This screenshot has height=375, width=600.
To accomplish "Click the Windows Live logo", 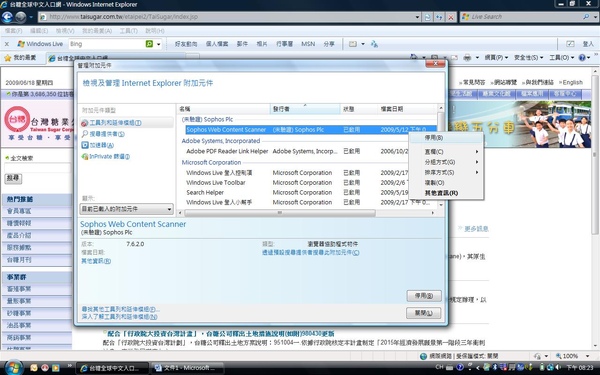I will [x=40, y=44].
